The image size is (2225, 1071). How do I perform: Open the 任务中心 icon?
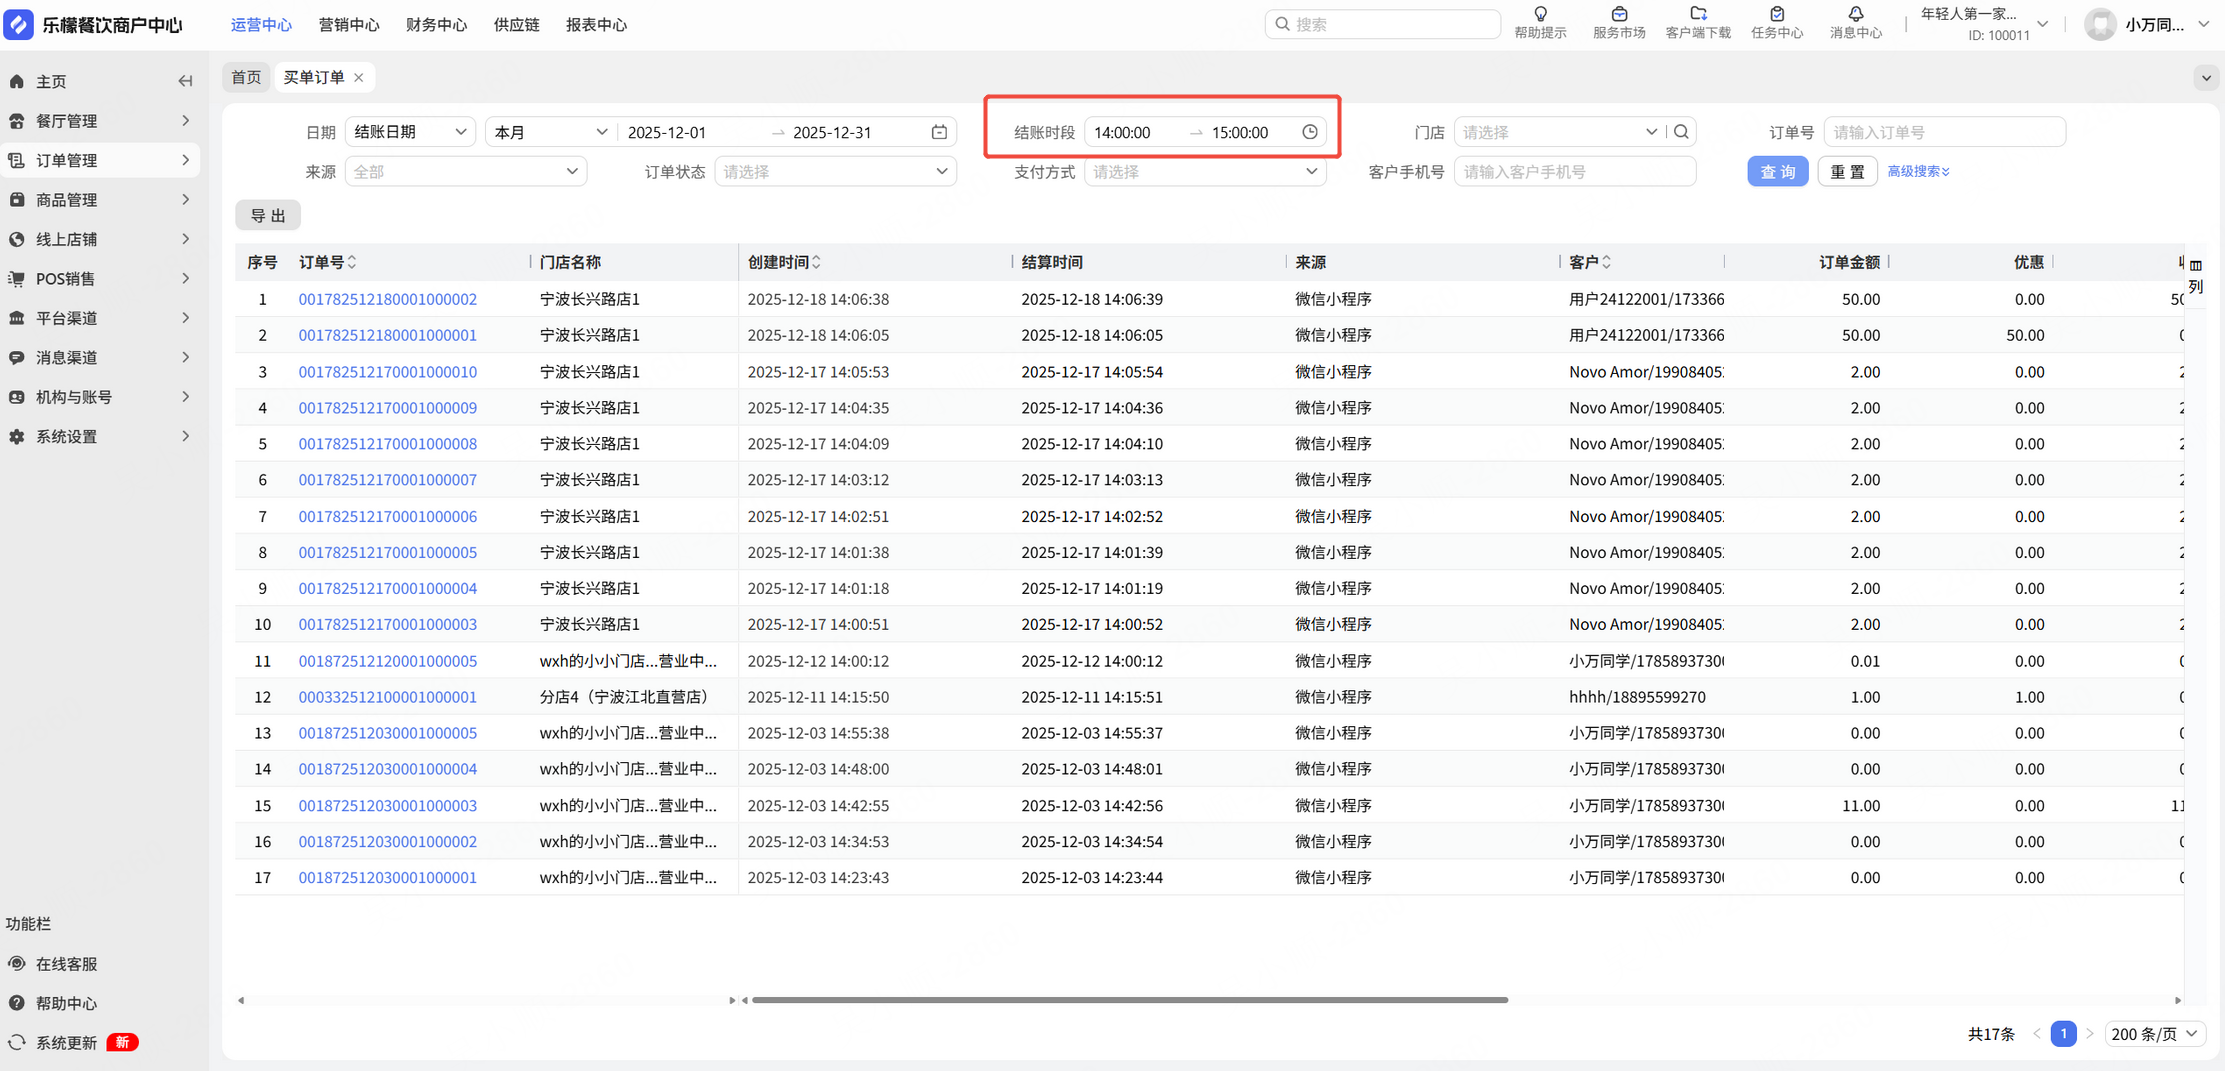(x=1777, y=15)
